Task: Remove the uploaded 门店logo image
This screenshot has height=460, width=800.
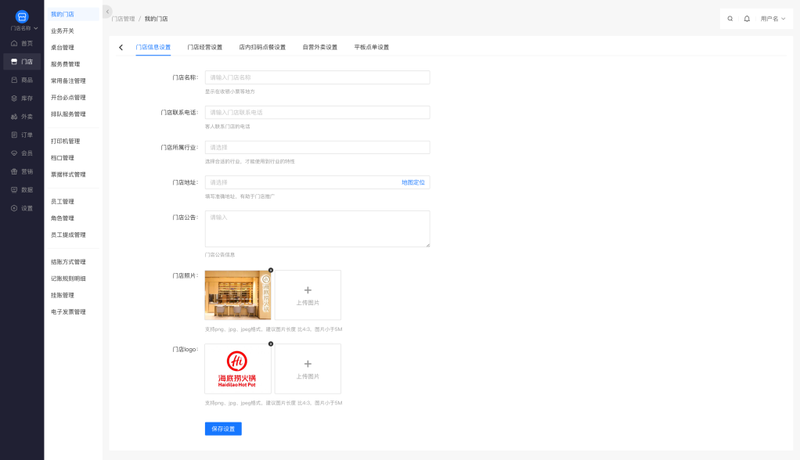Action: [271, 344]
